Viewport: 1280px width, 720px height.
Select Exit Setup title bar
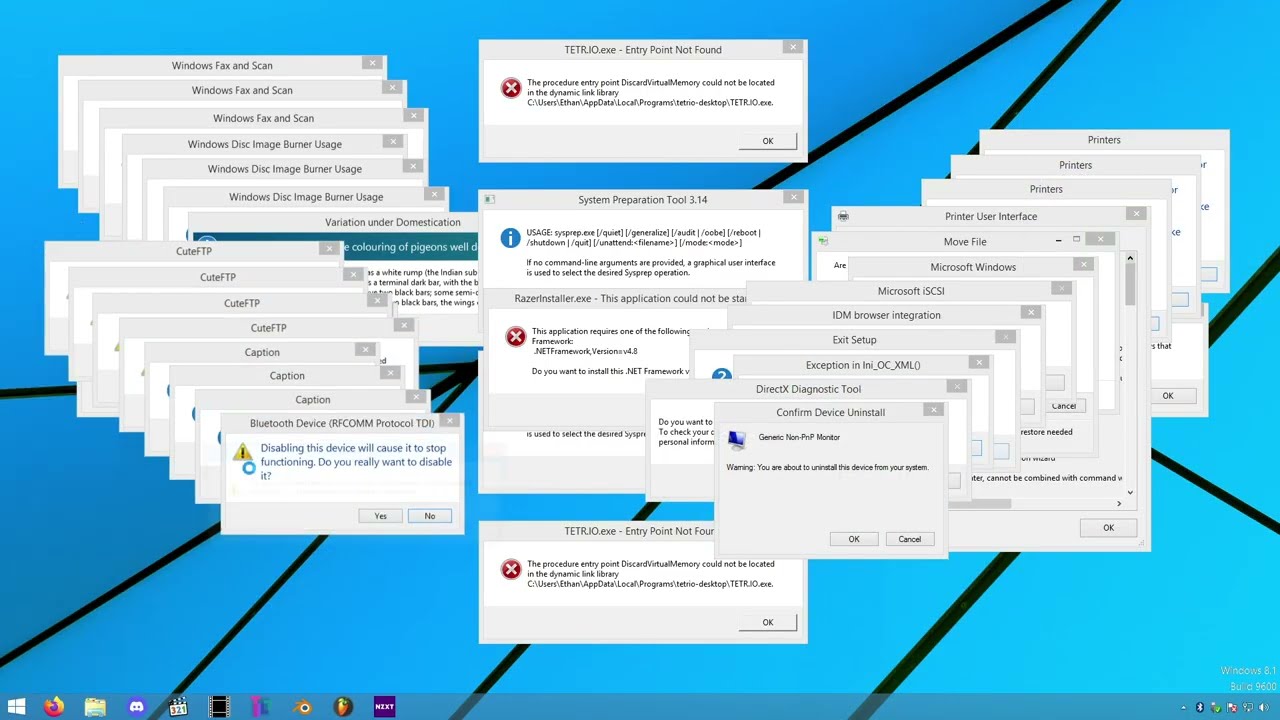pos(854,339)
